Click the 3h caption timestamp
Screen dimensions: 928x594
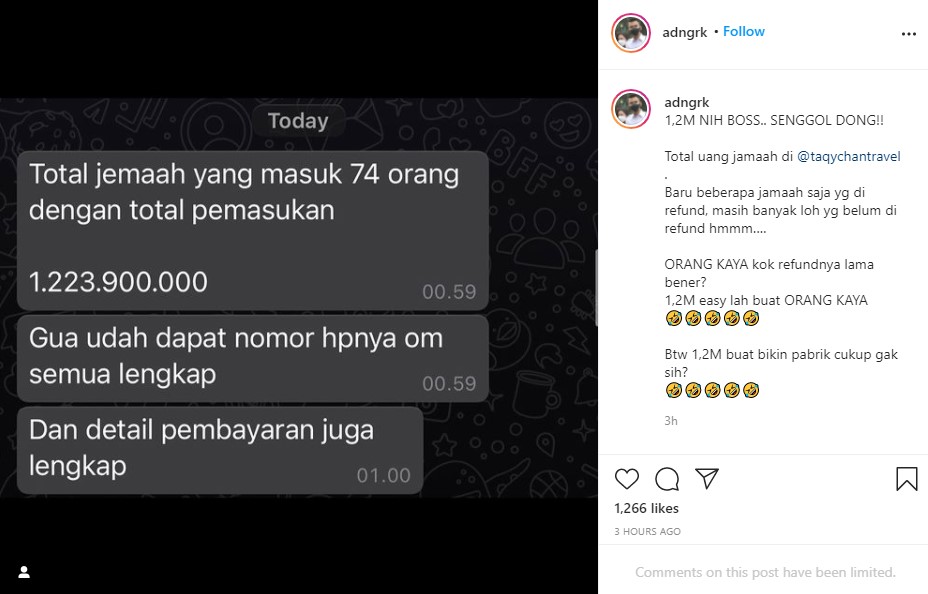[x=671, y=421]
